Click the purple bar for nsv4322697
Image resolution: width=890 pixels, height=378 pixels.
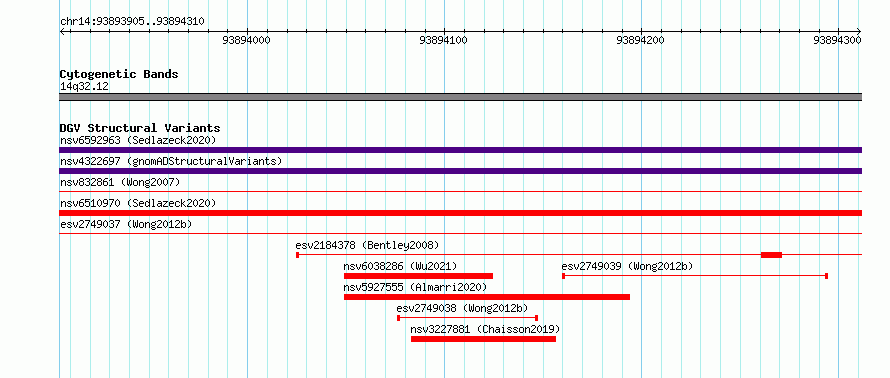coord(460,171)
